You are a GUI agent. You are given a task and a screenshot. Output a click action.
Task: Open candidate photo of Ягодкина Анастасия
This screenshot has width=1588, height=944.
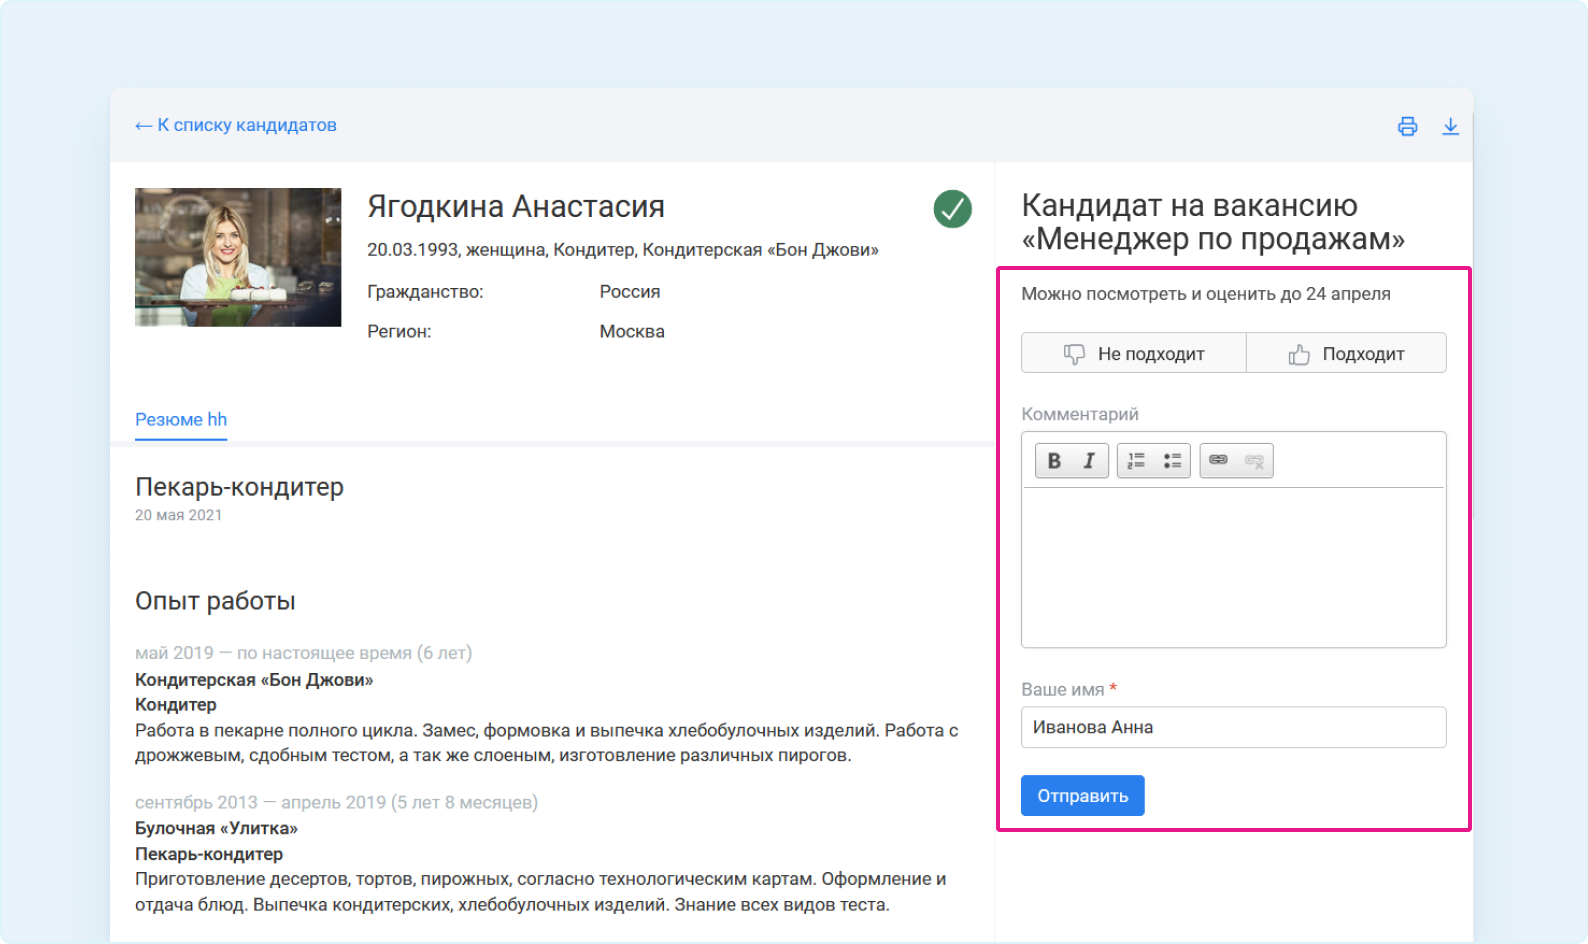pyautogui.click(x=238, y=257)
